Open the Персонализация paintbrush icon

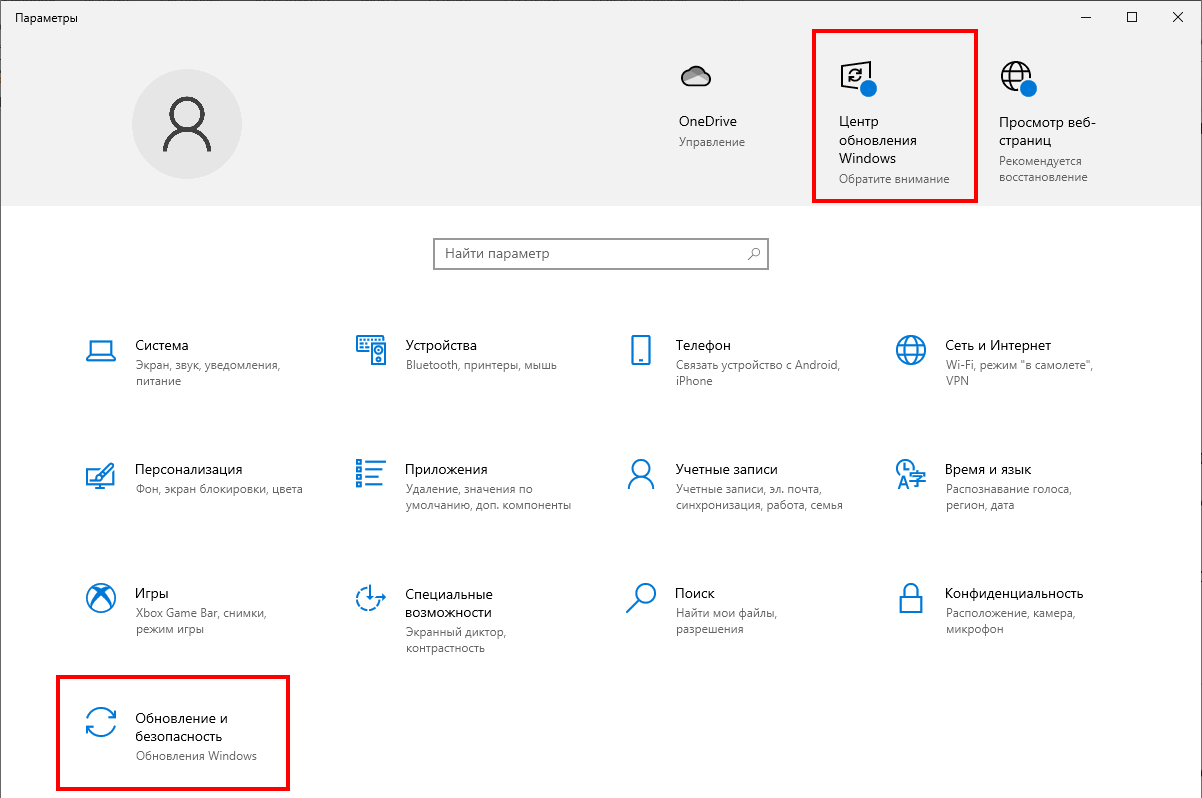[x=100, y=474]
